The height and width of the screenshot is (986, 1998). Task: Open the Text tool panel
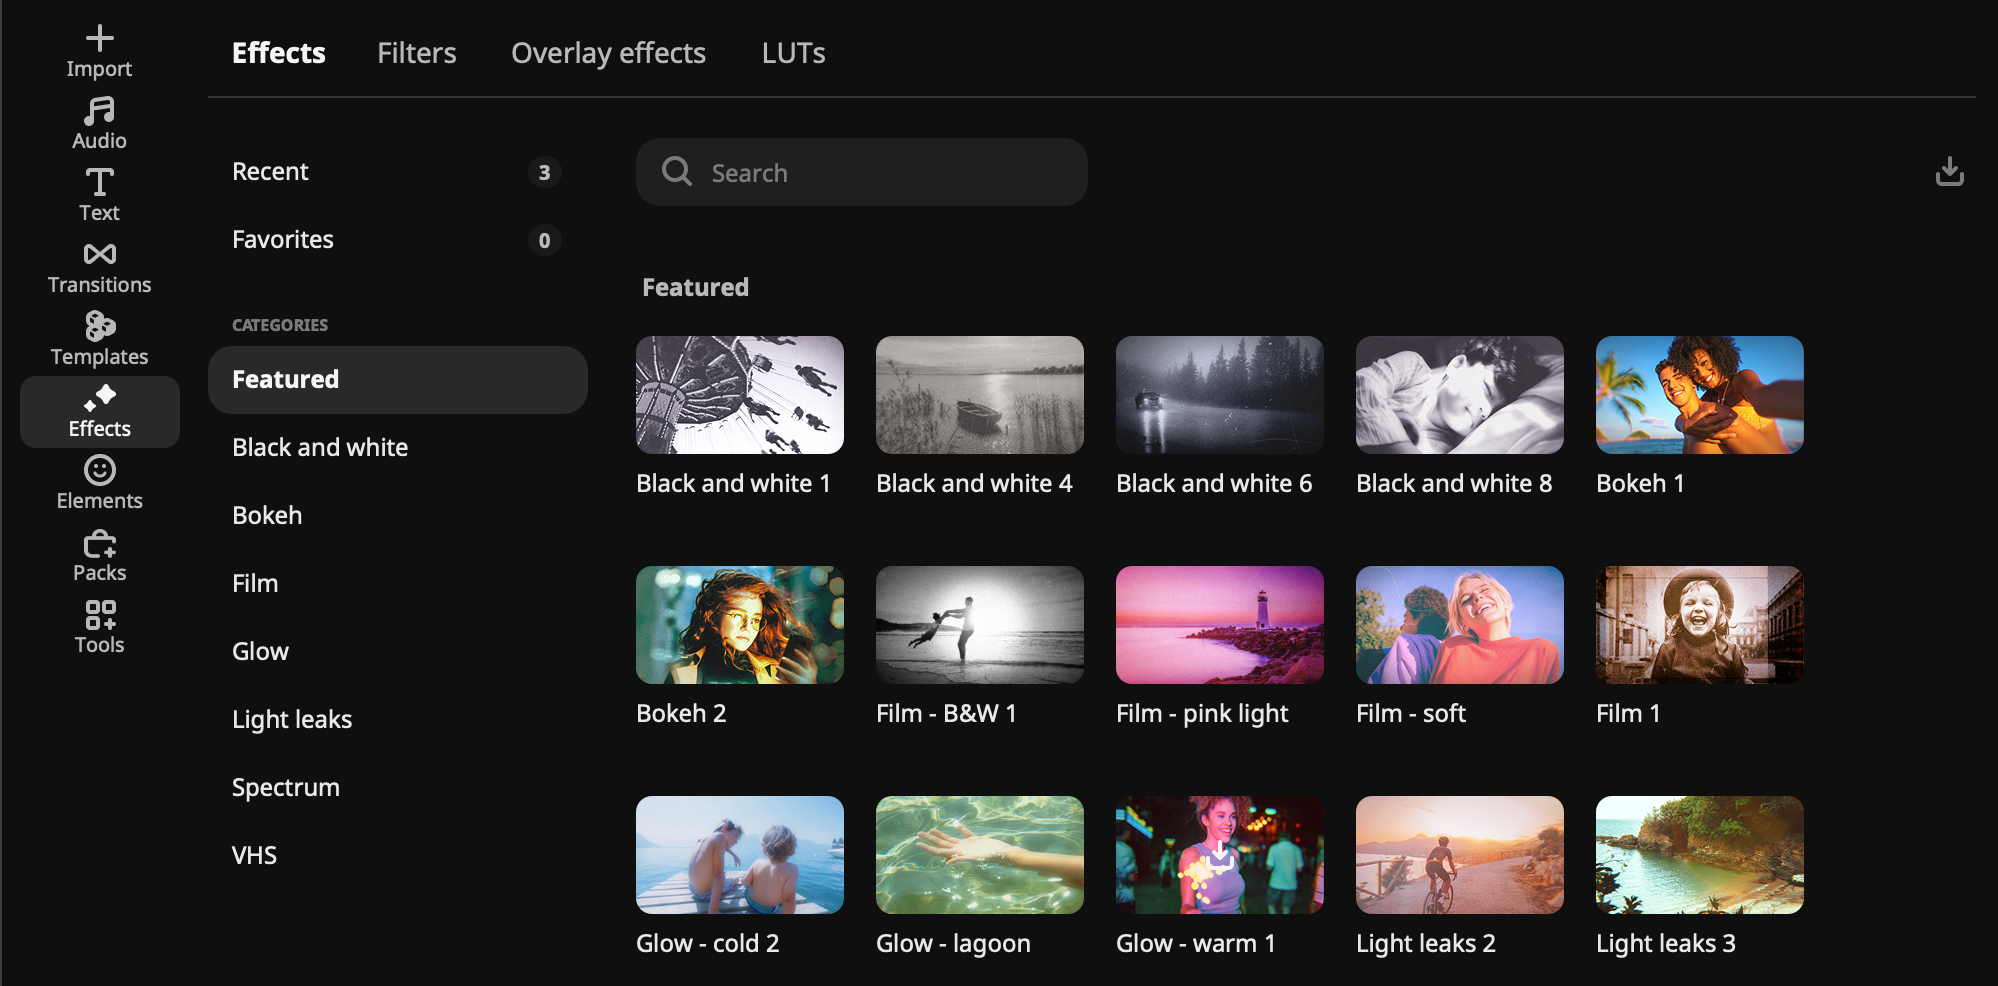click(99, 196)
